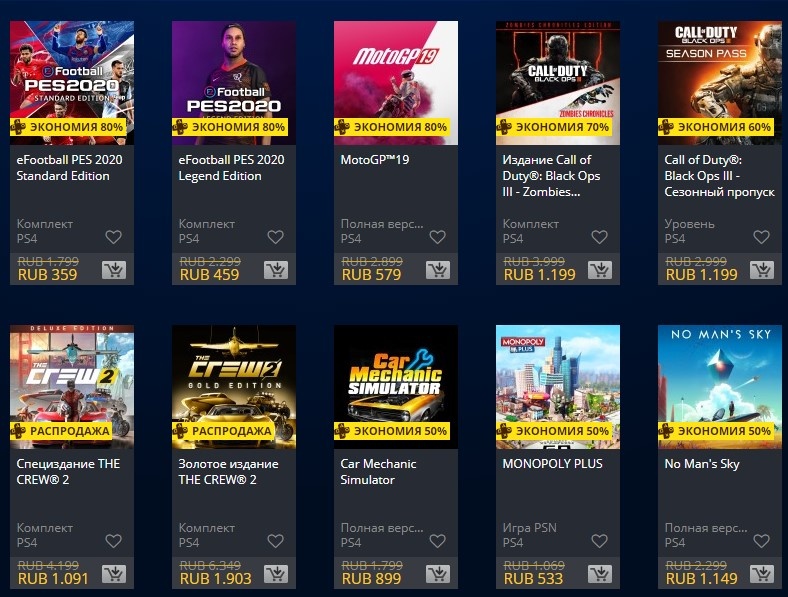Open THE CREW 2 Deluxe Edition cover
Screen dimensions: 788x597
[x=72, y=387]
